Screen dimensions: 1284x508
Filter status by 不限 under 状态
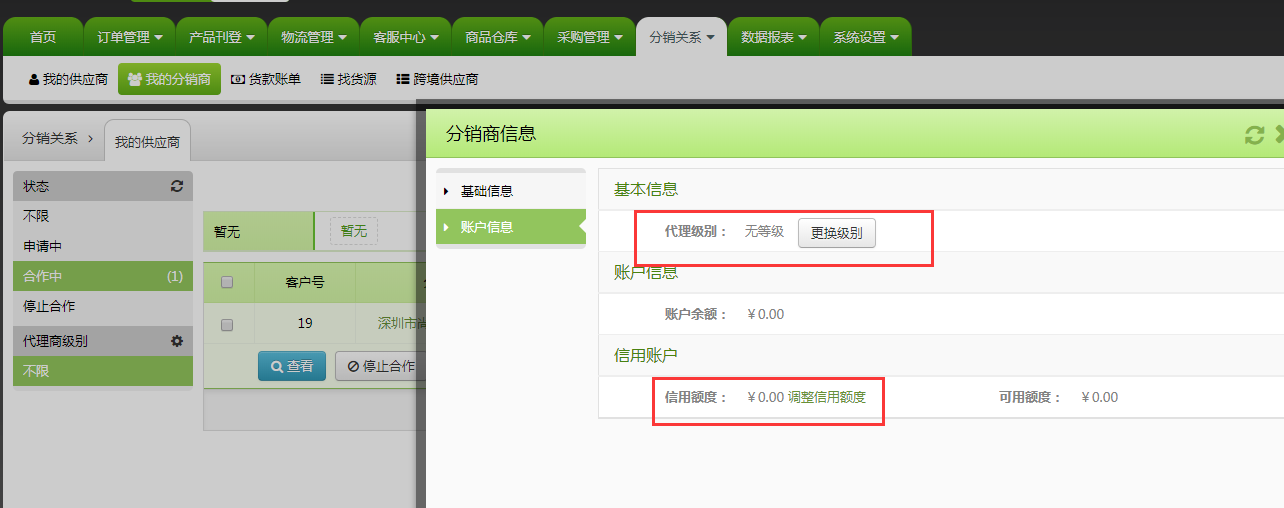[x=103, y=216]
